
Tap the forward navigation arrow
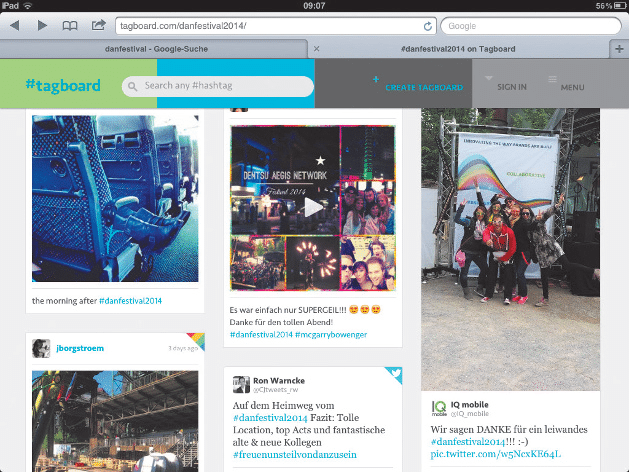(x=41, y=25)
